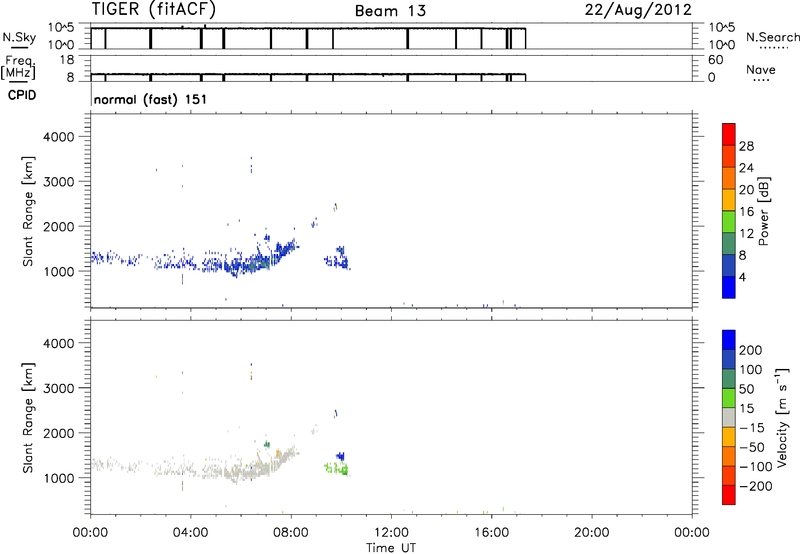
Task: Click the date 22/Aug/2012
Action: pyautogui.click(x=638, y=10)
